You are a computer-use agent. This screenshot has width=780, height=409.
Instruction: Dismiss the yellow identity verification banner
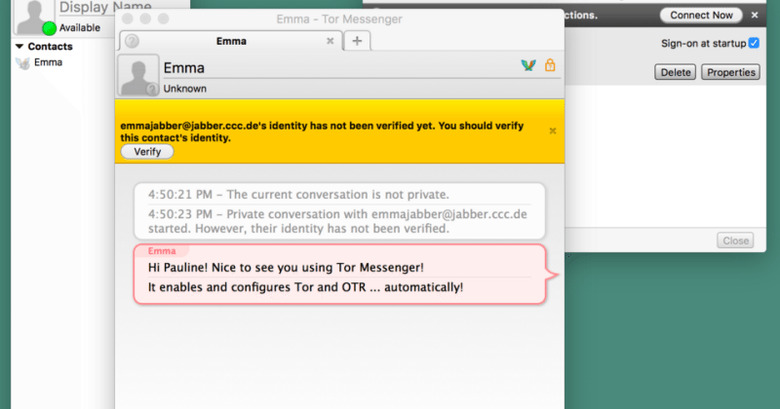(553, 131)
